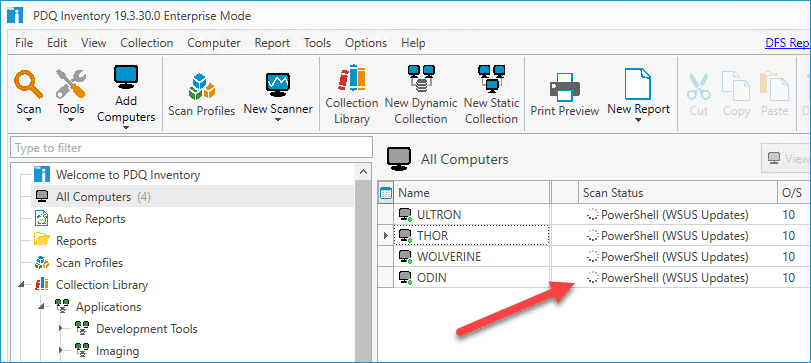This screenshot has width=811, height=363.
Task: Open the Tools menu in menu bar
Action: [317, 43]
